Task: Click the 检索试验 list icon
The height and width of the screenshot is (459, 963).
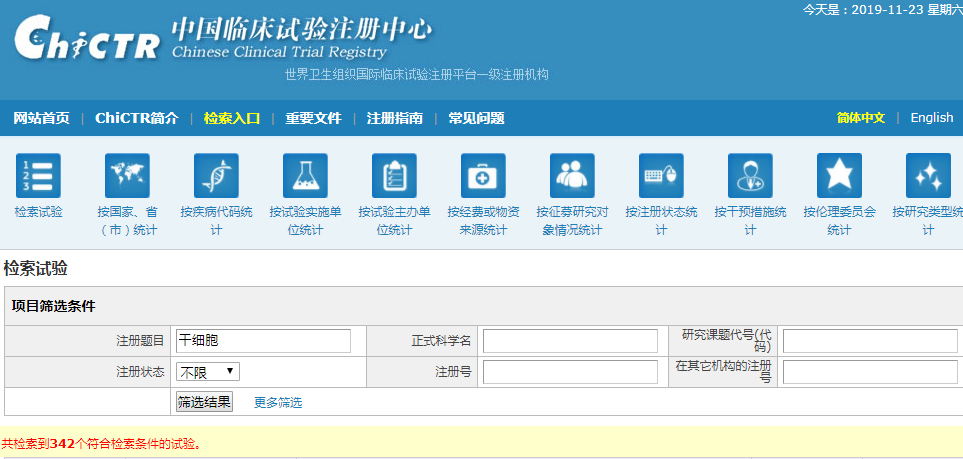Action: pos(38,176)
